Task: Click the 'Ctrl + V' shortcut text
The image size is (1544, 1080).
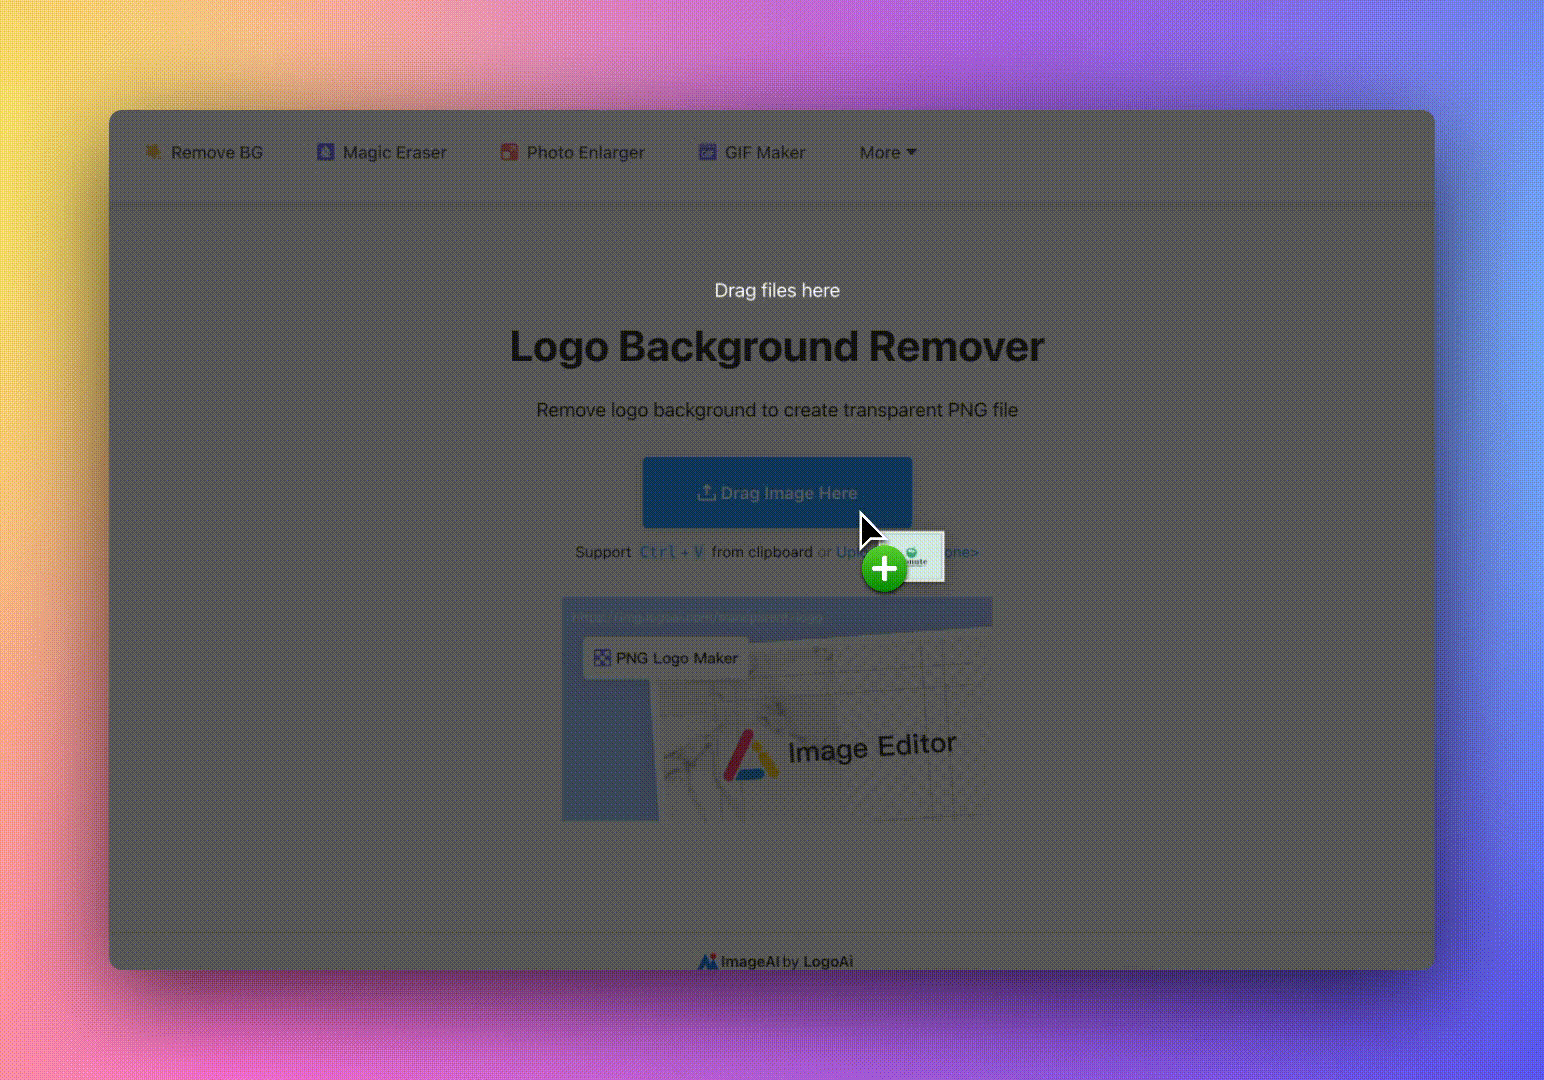Action: (671, 552)
